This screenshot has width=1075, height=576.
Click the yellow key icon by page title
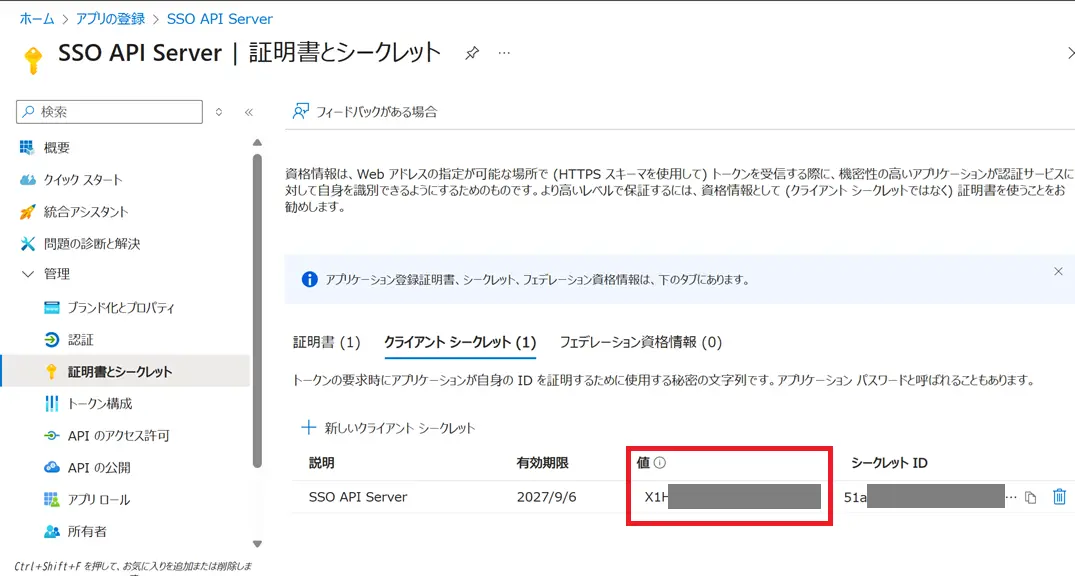tap(33, 60)
